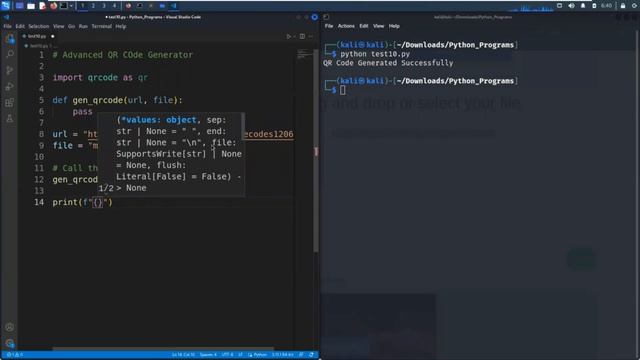Open the terminal window Edit menu
The width and height of the screenshot is (640, 360).
click(364, 26)
